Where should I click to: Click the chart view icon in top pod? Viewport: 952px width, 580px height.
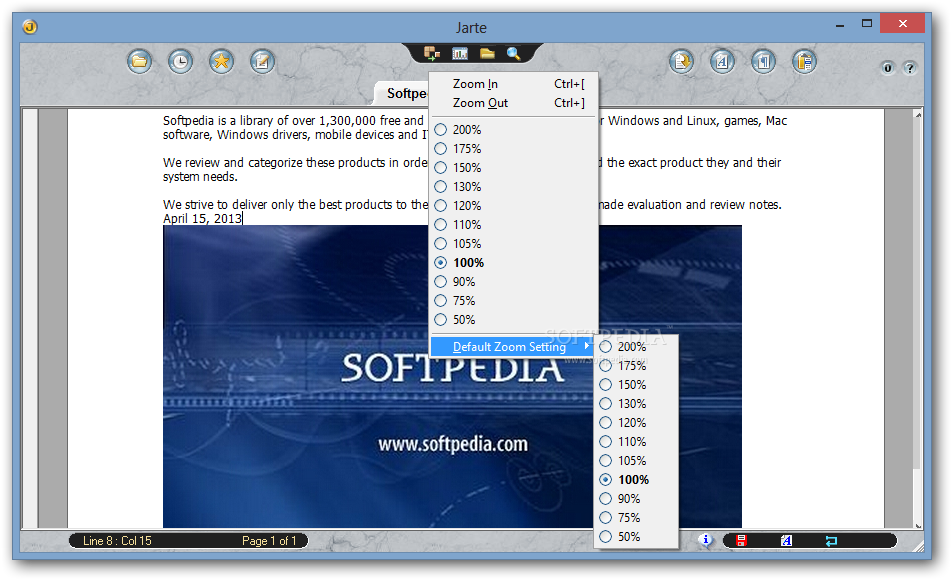point(460,53)
